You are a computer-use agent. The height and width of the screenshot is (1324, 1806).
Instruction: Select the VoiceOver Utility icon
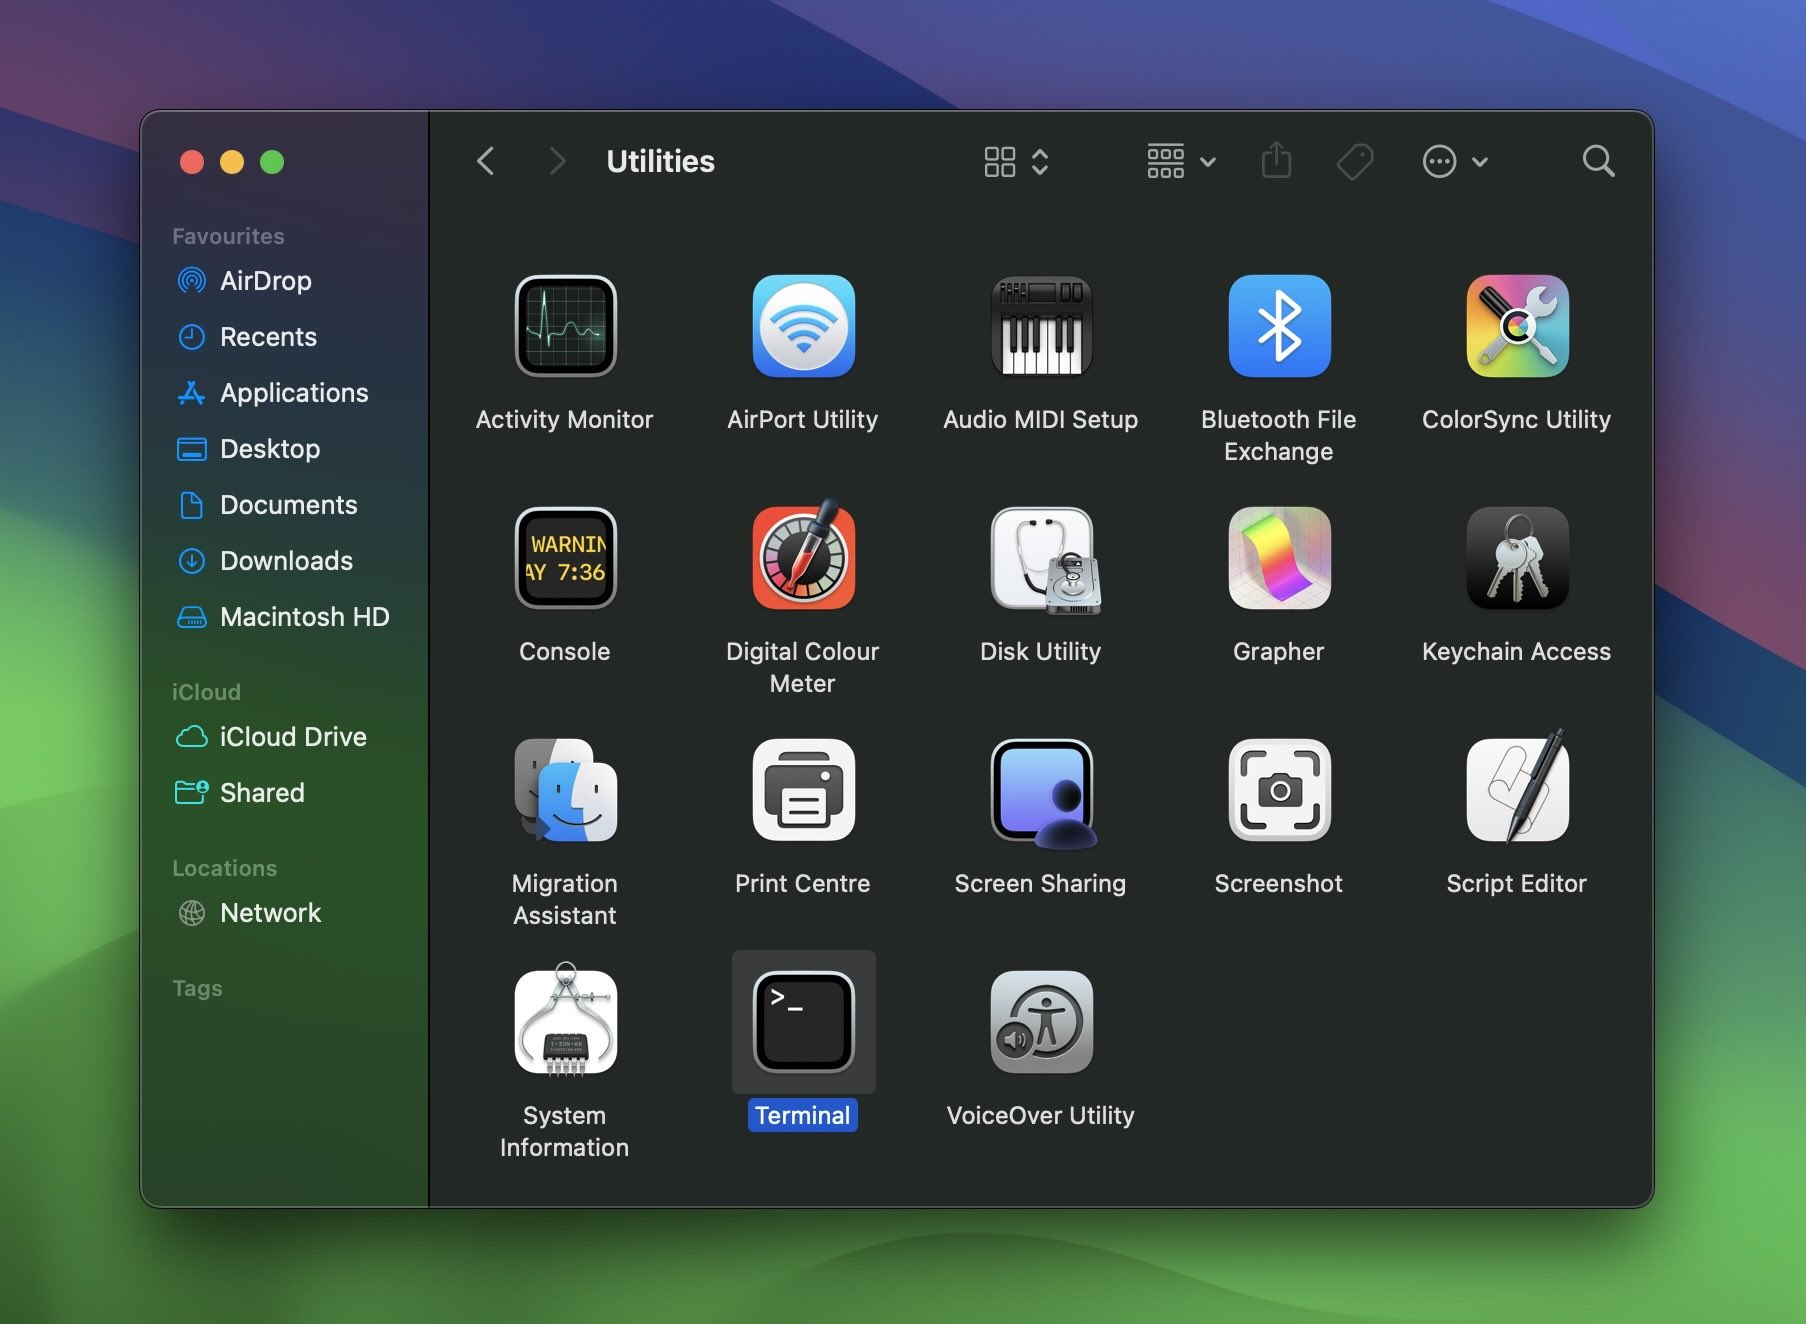[1041, 1022]
